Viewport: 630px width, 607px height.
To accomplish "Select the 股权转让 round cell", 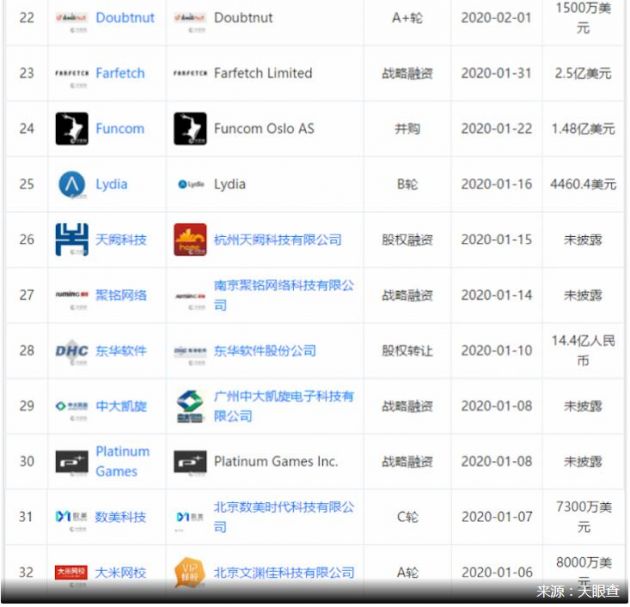I will (x=407, y=351).
